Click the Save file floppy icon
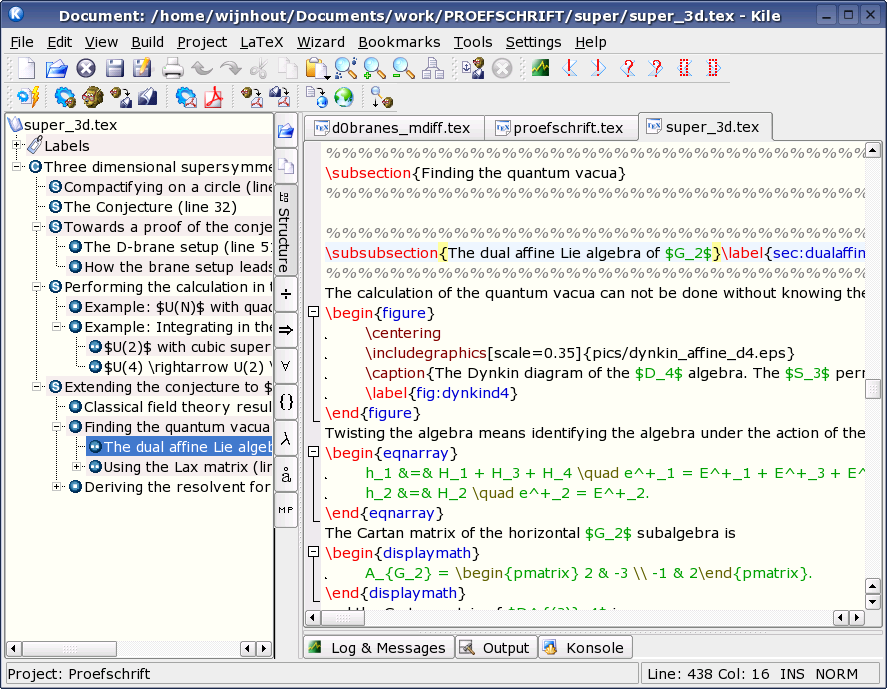This screenshot has height=689, width=887. coord(115,68)
